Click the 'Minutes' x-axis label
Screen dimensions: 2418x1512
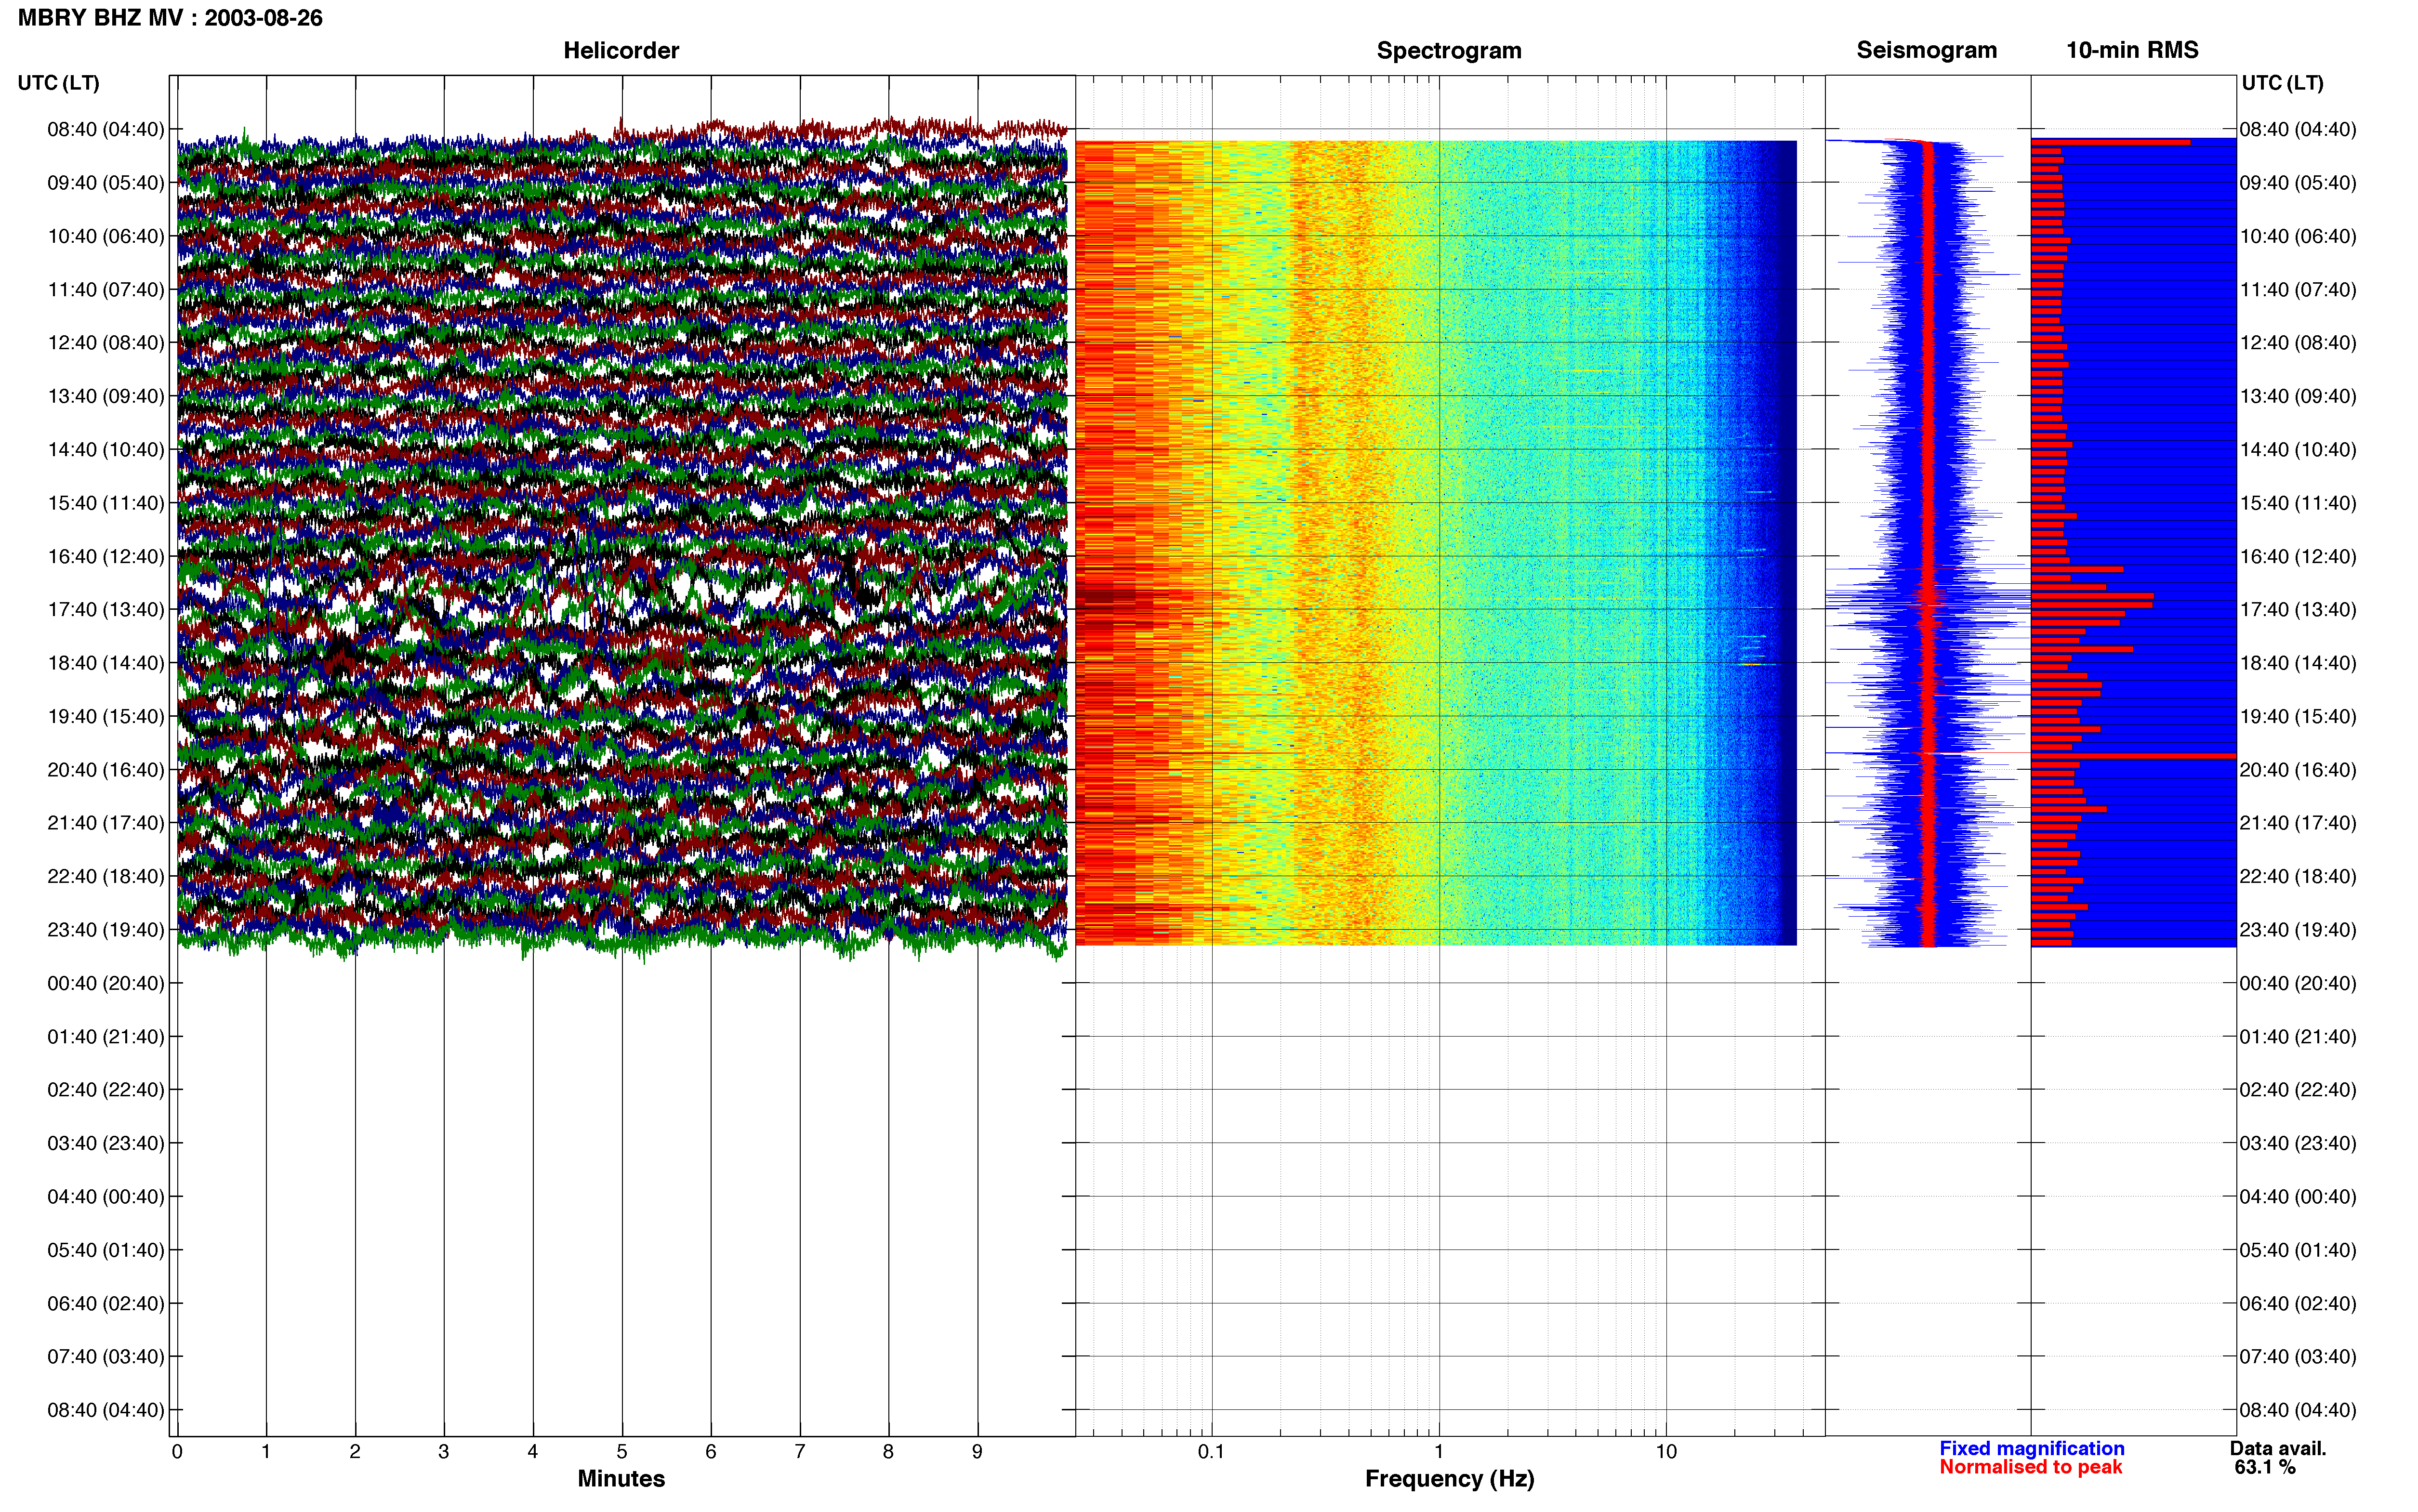(621, 1478)
